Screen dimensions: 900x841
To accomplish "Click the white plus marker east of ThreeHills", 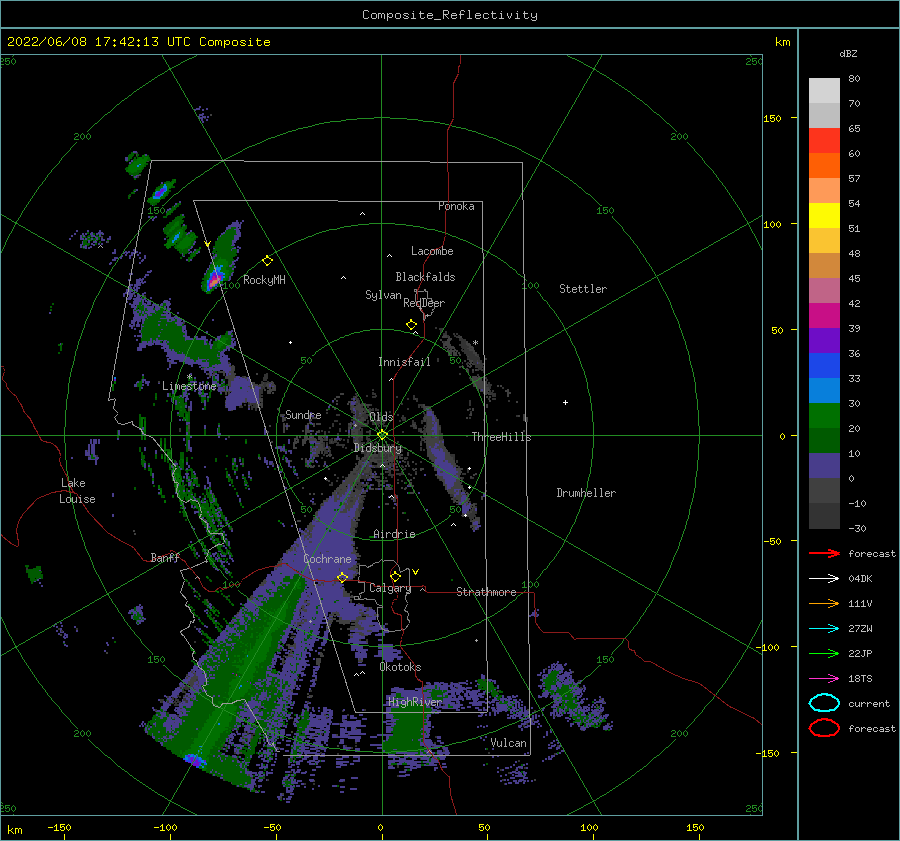I will point(565,402).
